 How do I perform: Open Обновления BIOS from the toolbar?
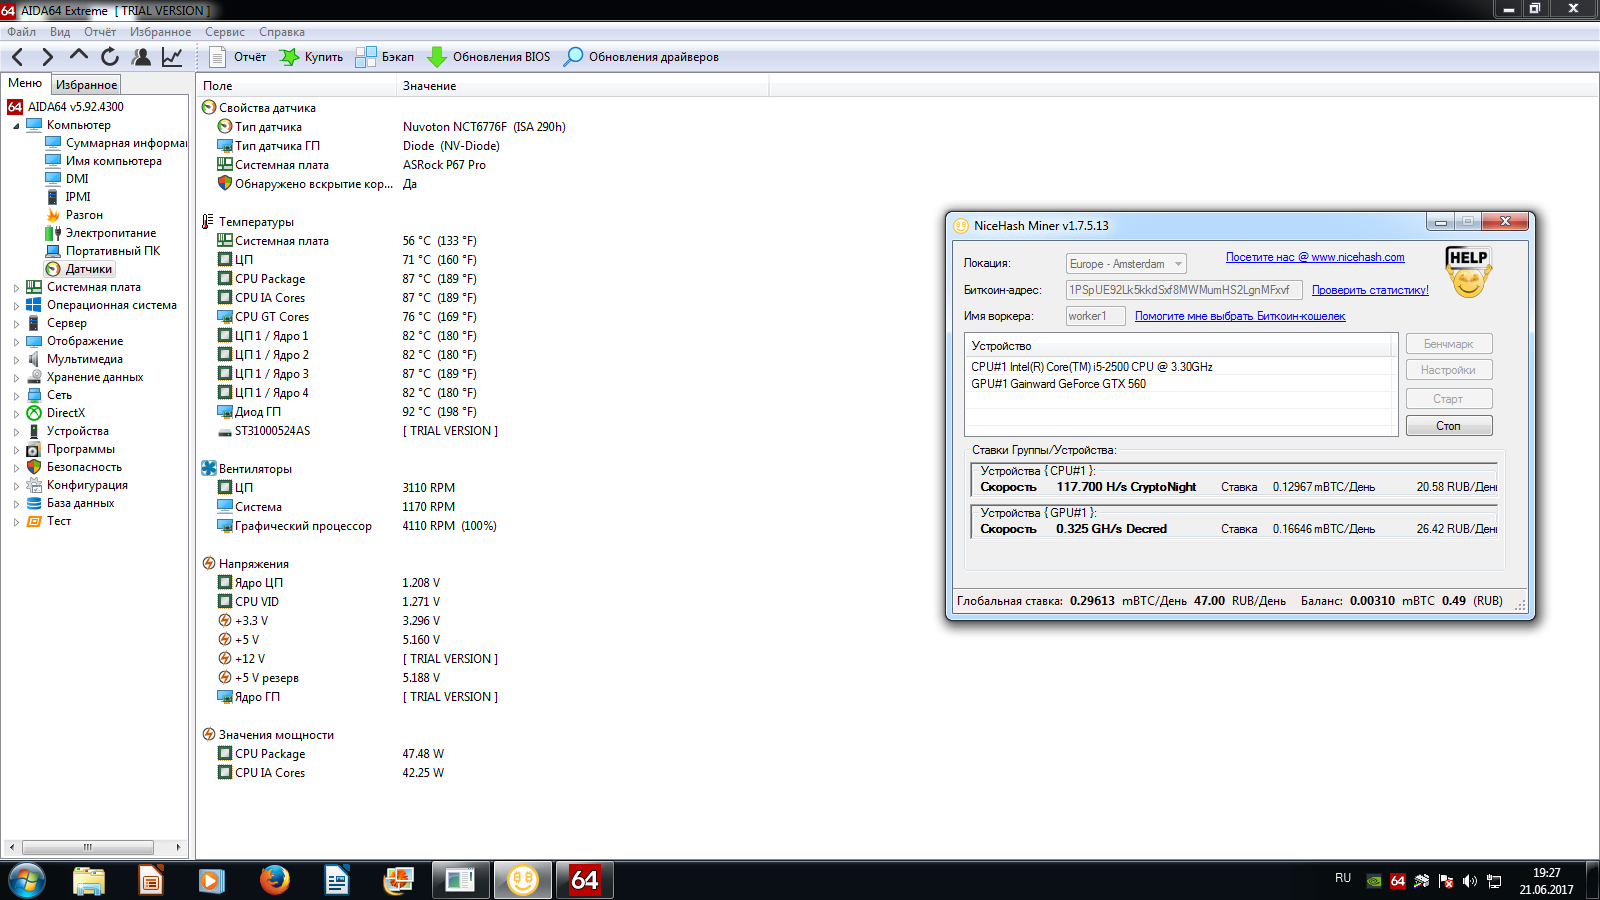(x=488, y=57)
